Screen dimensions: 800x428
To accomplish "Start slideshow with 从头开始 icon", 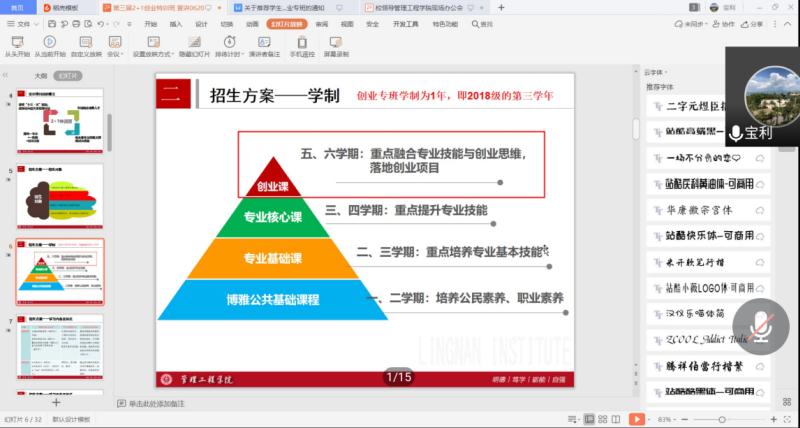I will (x=15, y=42).
